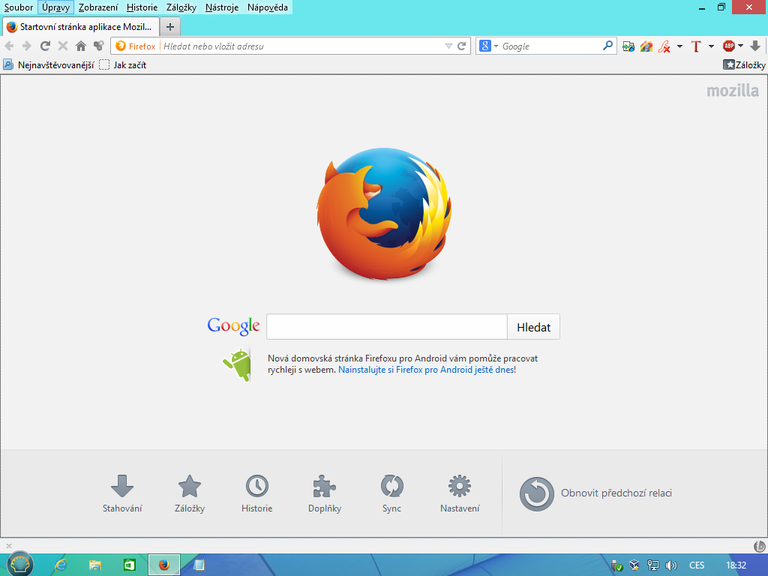Click the Firefox identity badge in address bar
The image size is (768, 576).
tap(135, 46)
